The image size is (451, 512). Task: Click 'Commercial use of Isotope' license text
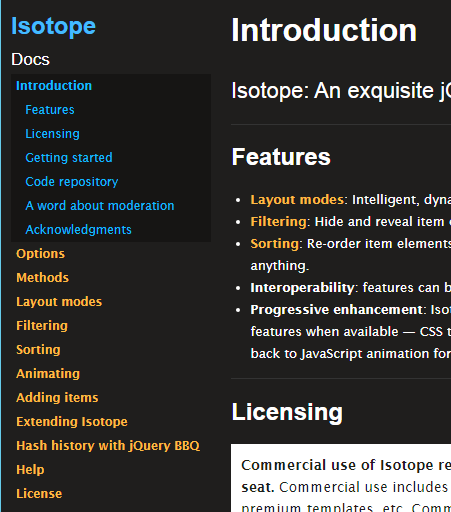pos(337,465)
